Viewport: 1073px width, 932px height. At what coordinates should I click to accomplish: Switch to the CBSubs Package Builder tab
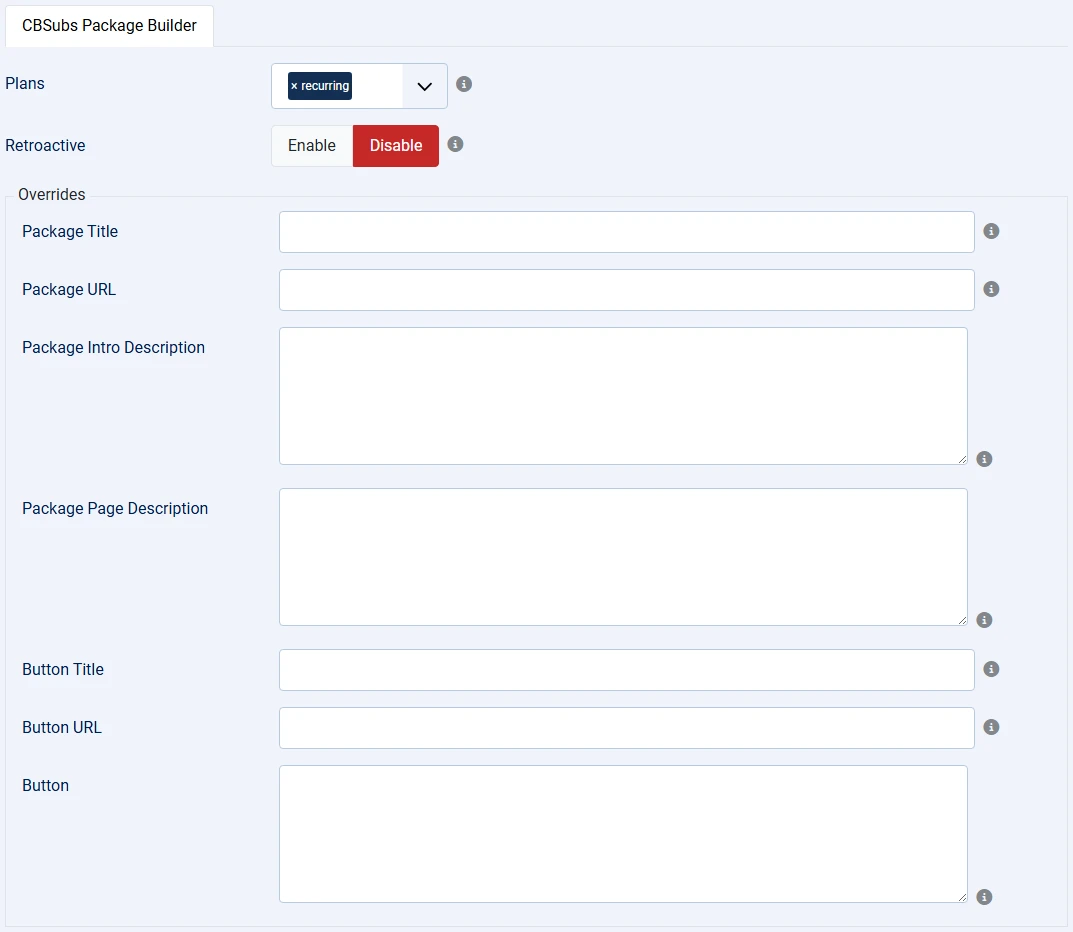point(108,25)
